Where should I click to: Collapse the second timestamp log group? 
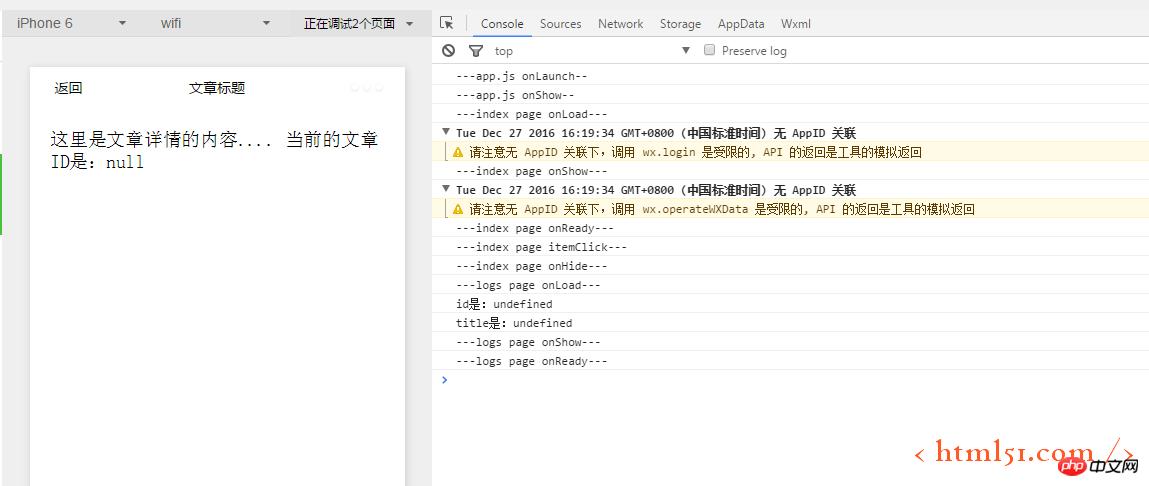click(x=446, y=190)
